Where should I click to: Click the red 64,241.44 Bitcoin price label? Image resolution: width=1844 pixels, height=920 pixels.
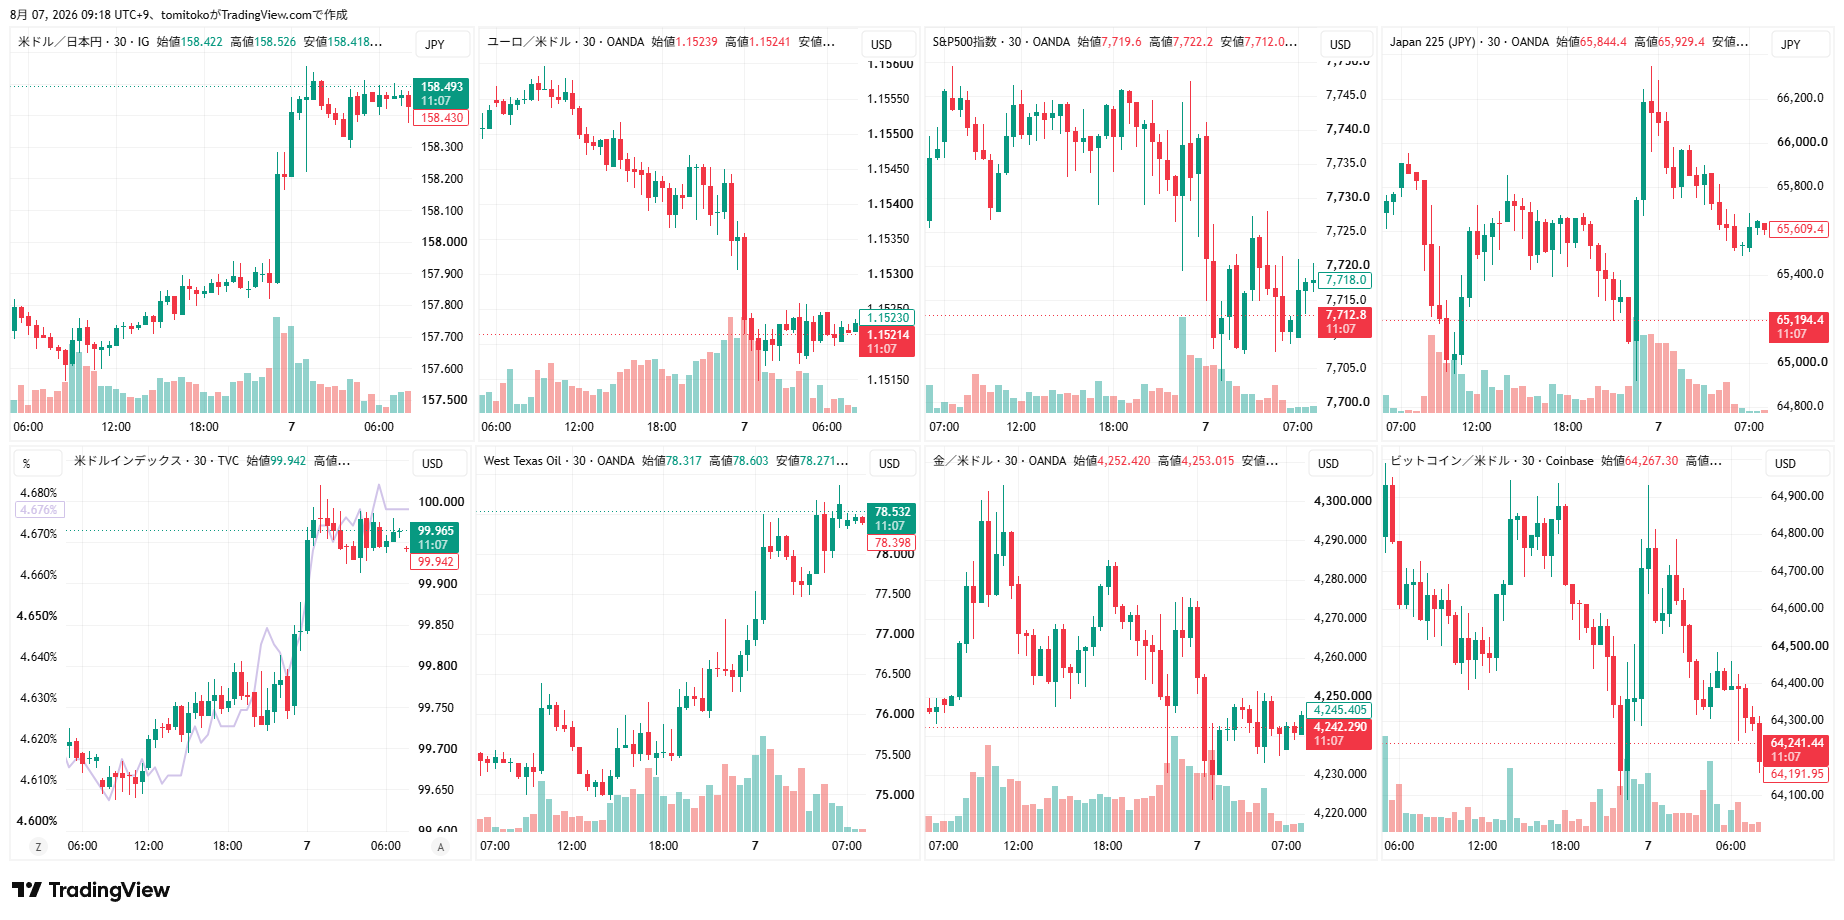point(1797,750)
